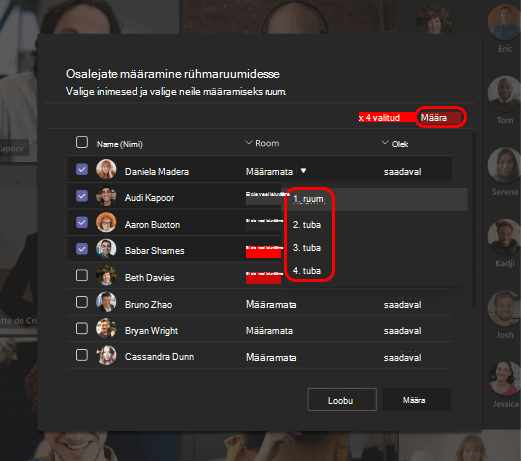This screenshot has height=461, width=521.
Task: Uncheck Daniela Madera's checkbox
Action: (82, 169)
